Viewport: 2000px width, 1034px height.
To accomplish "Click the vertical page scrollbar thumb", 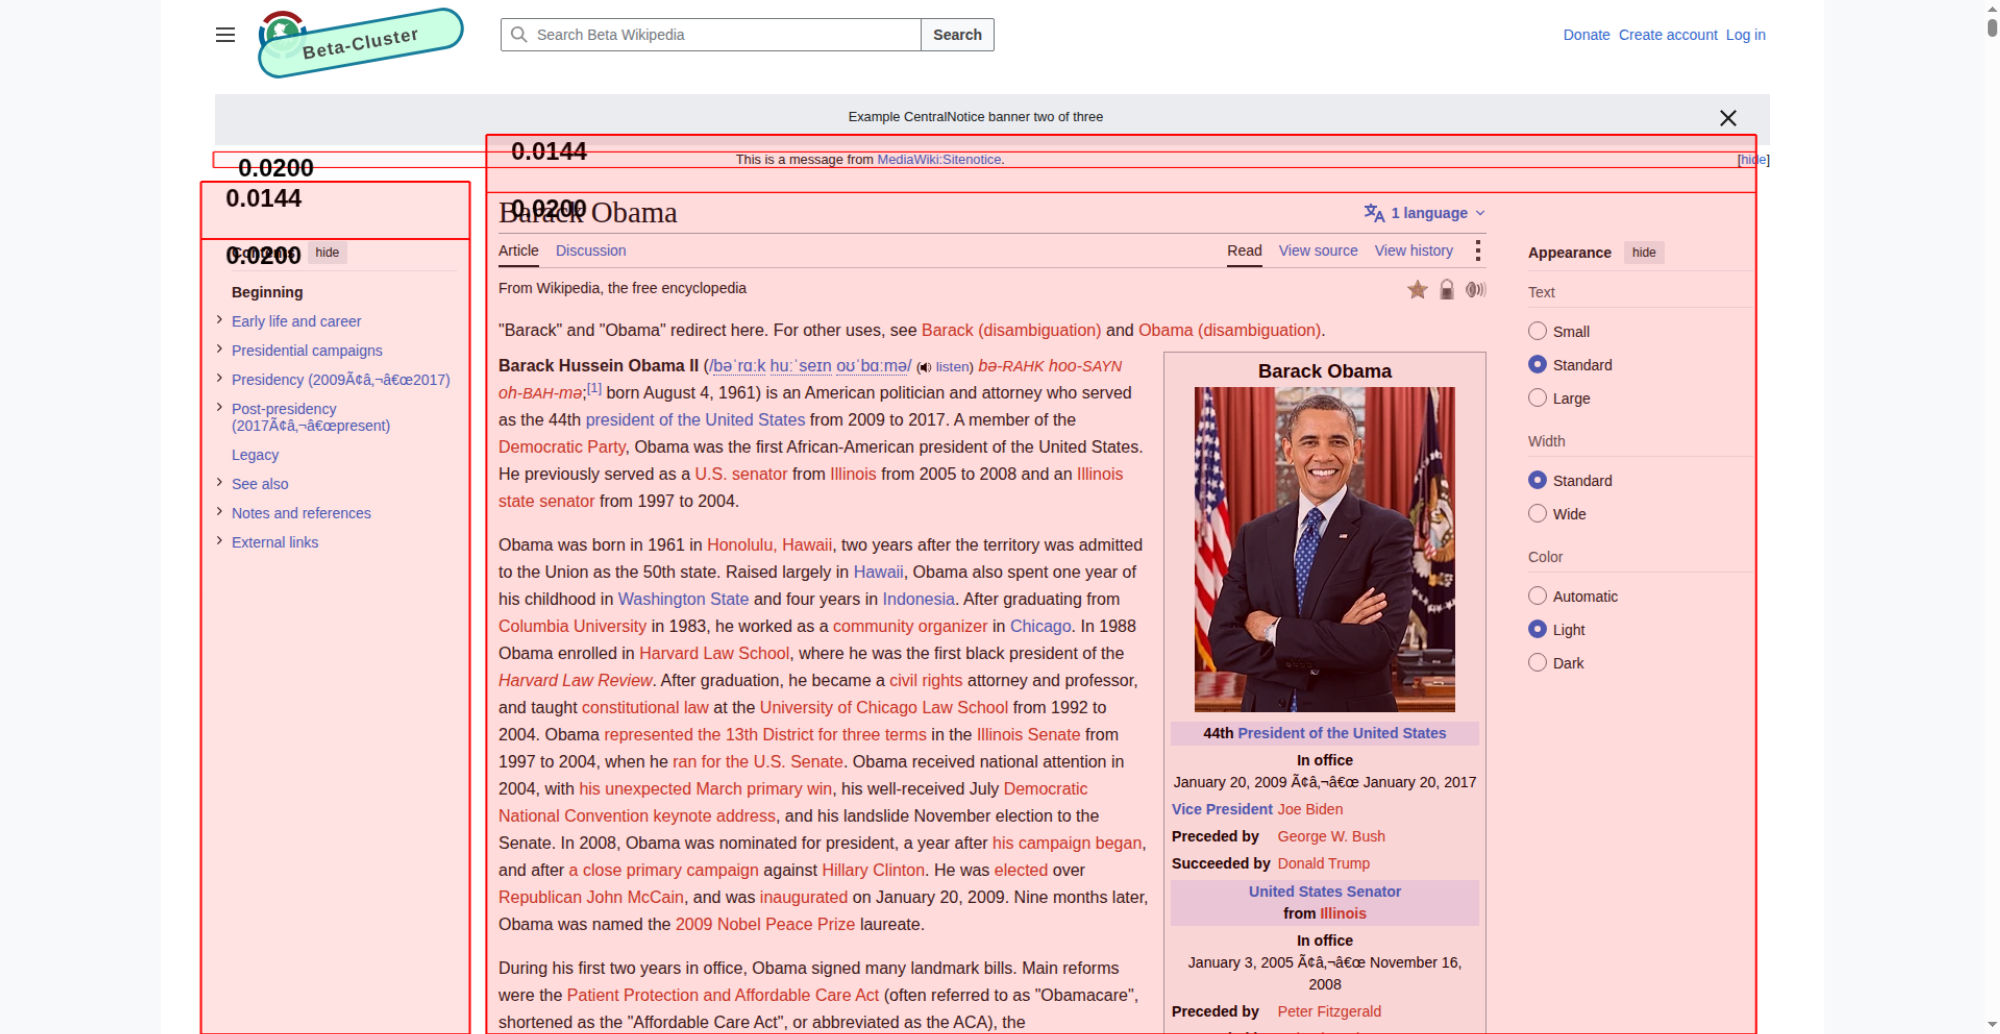I will (1991, 27).
